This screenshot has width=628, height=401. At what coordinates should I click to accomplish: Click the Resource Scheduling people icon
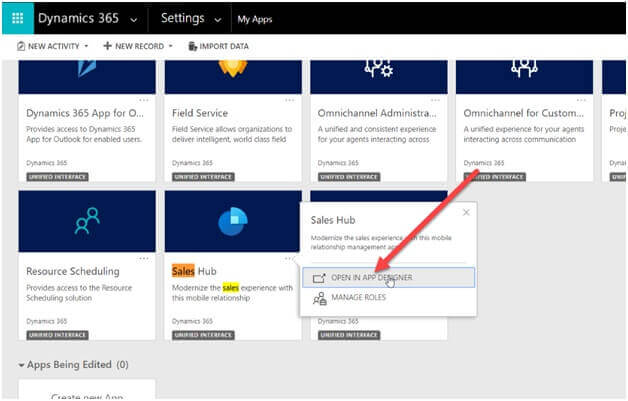coord(87,221)
